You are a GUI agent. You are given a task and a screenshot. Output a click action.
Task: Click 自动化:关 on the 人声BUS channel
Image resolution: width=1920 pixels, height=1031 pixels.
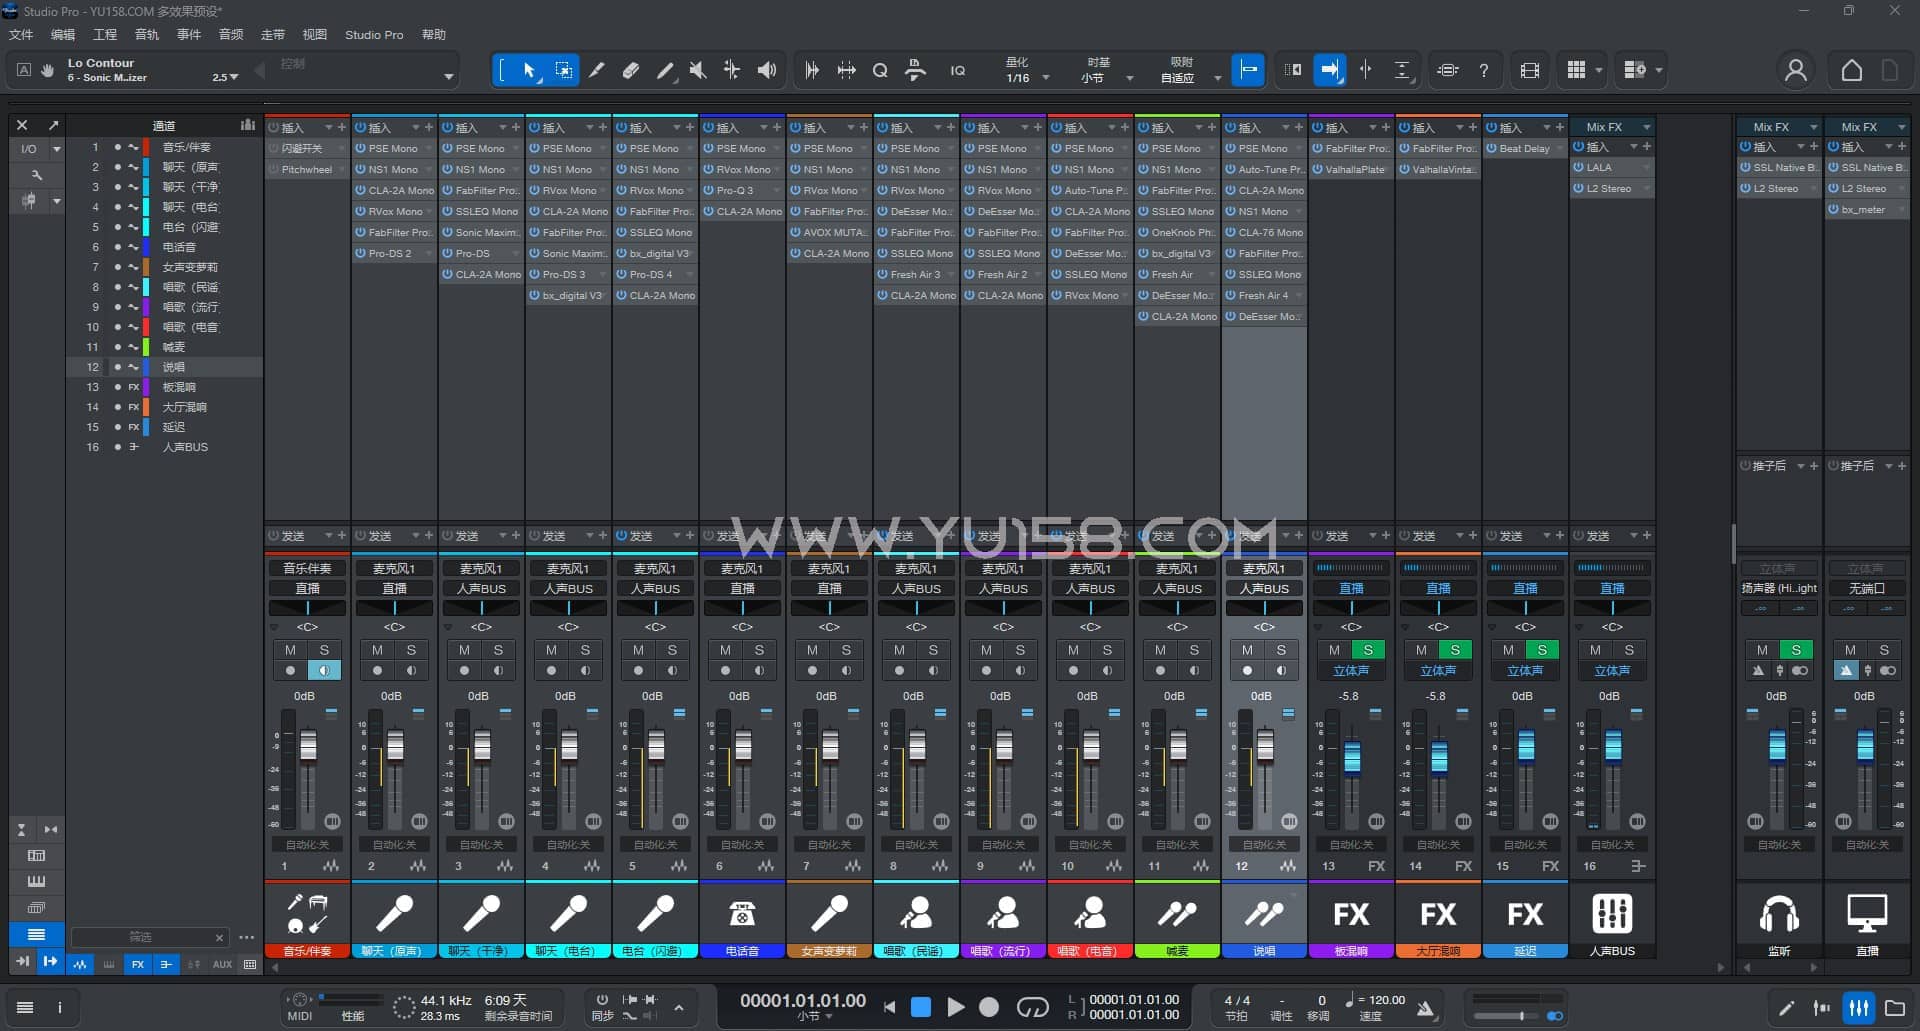click(x=1611, y=844)
